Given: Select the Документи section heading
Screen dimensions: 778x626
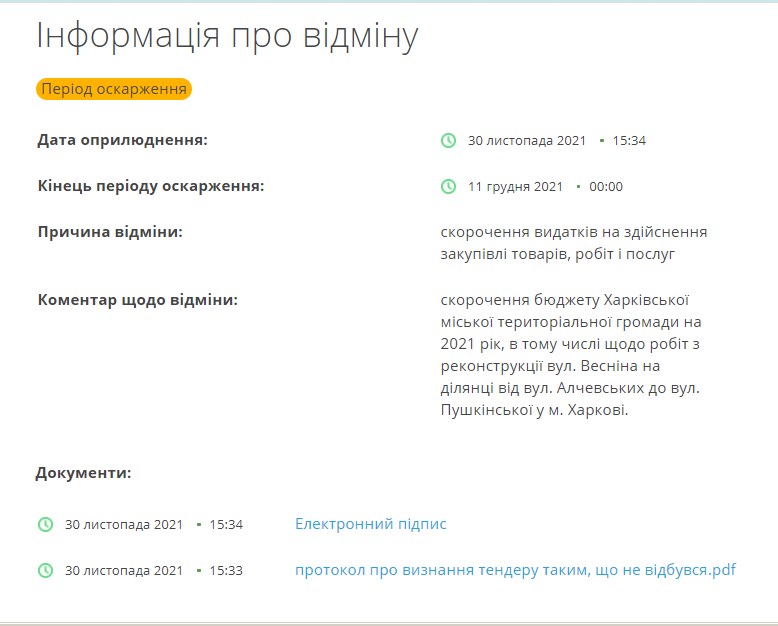Looking at the screenshot, I should pyautogui.click(x=83, y=473).
